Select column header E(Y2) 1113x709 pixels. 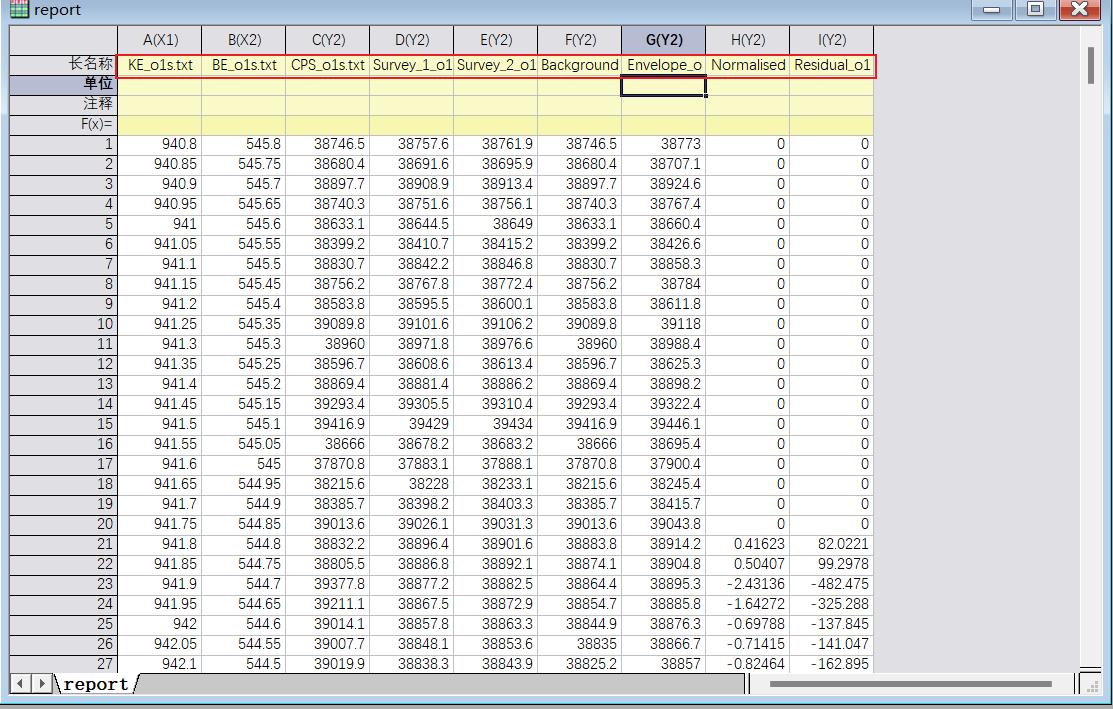coord(495,40)
